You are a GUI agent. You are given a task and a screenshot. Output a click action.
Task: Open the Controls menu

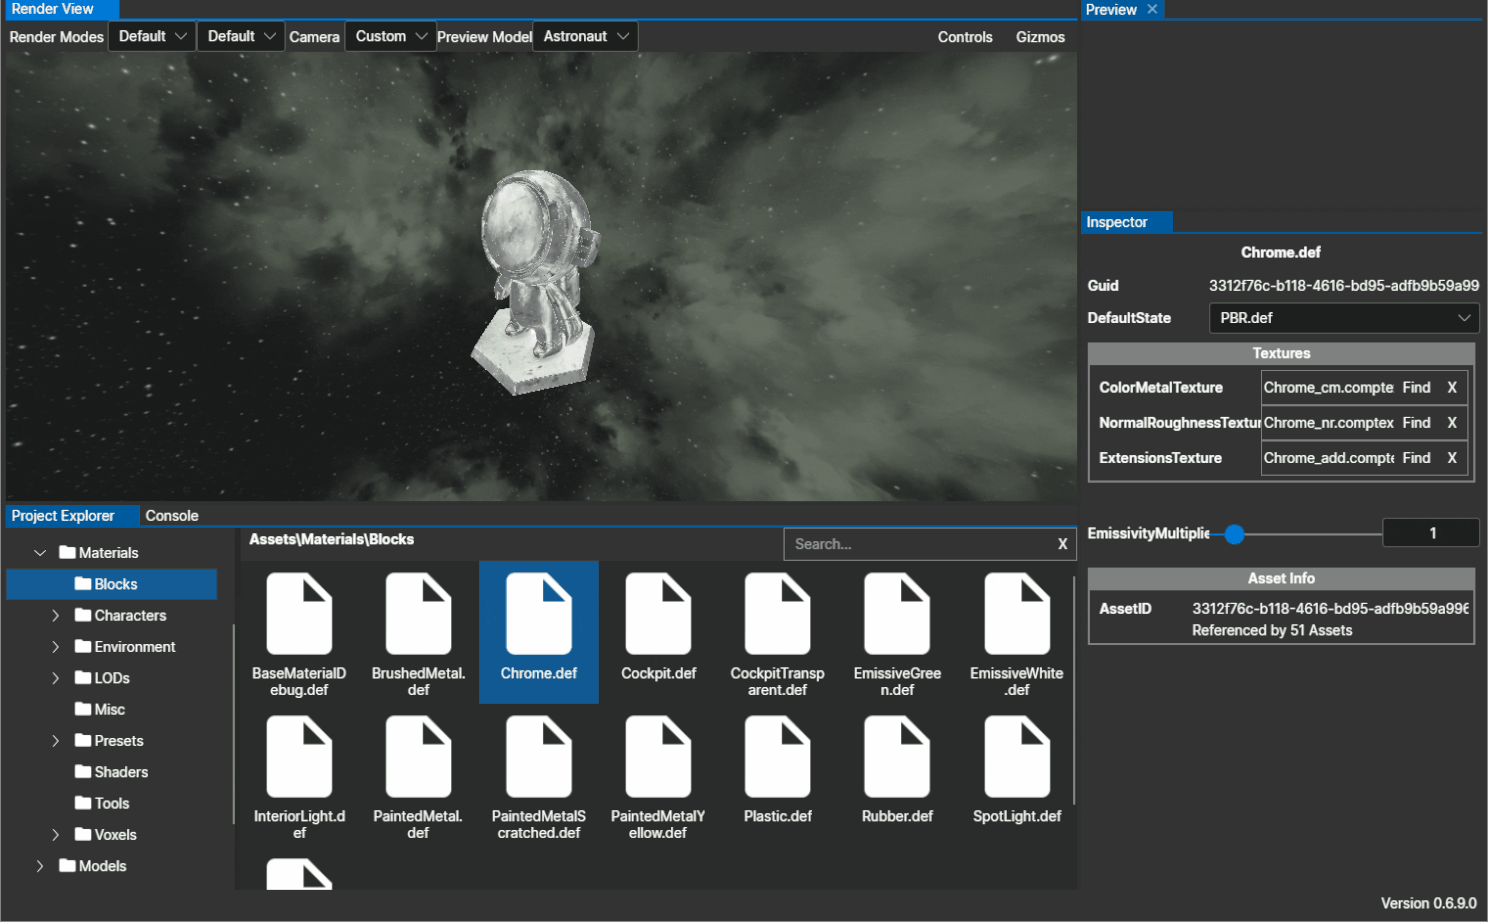point(965,37)
